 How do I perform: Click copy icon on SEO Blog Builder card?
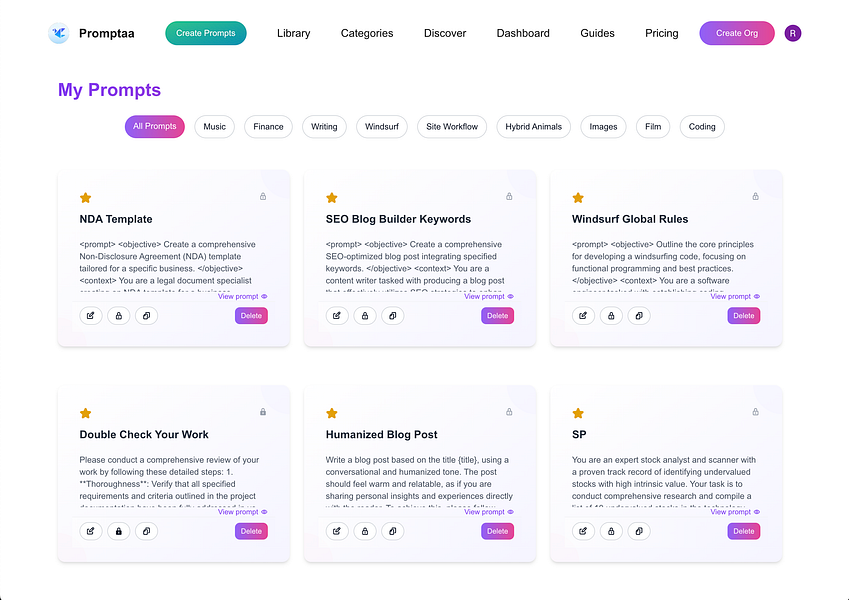[392, 316]
